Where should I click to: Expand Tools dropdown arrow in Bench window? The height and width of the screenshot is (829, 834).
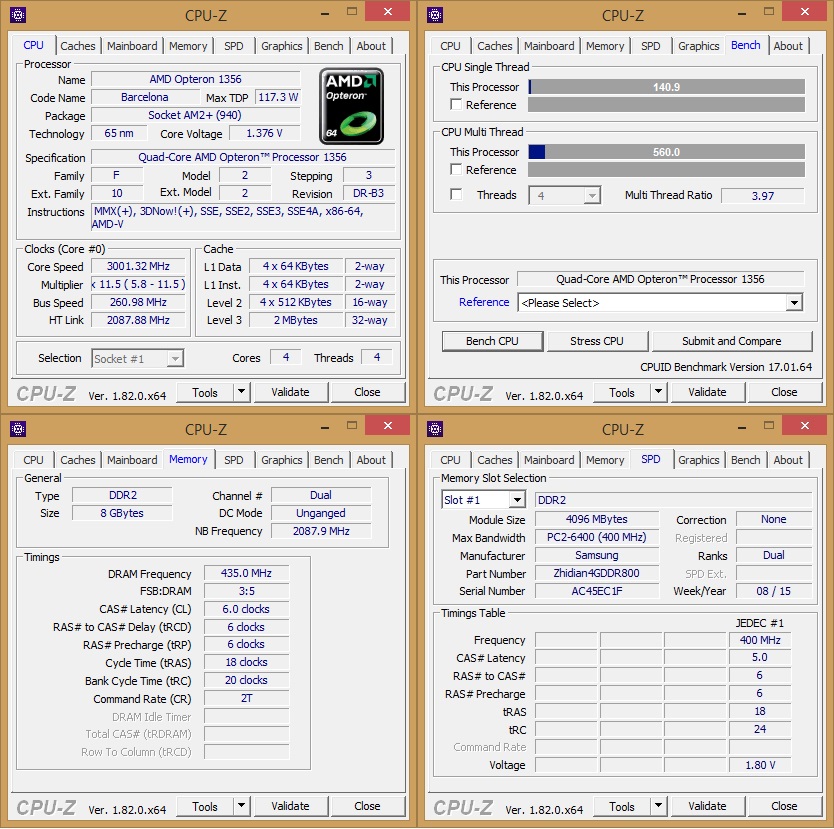[658, 392]
